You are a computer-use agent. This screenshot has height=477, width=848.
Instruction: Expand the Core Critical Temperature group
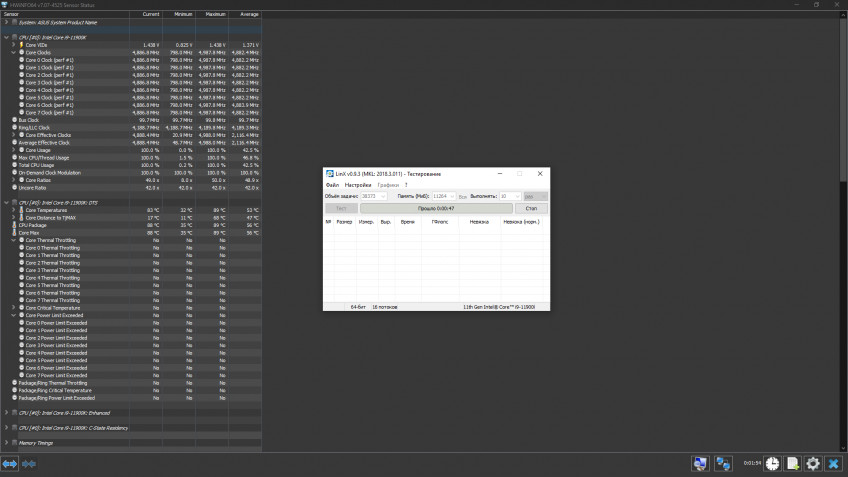click(x=14, y=308)
